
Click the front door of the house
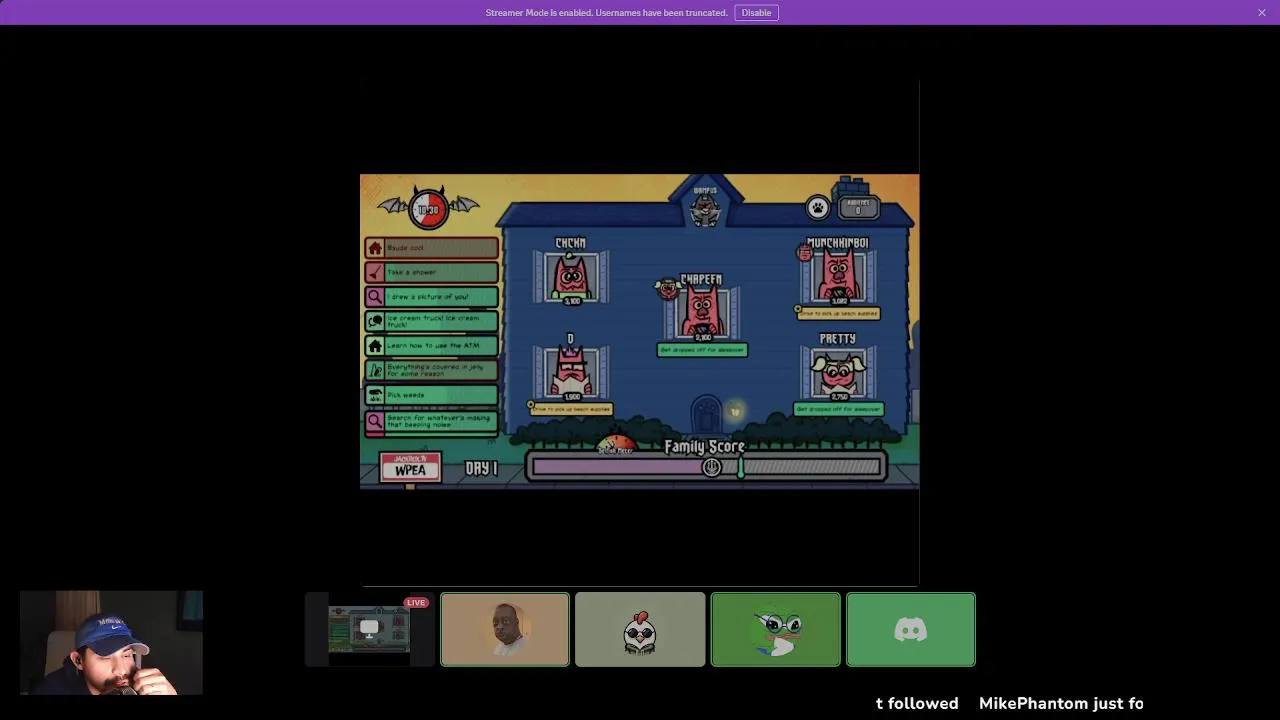(706, 415)
